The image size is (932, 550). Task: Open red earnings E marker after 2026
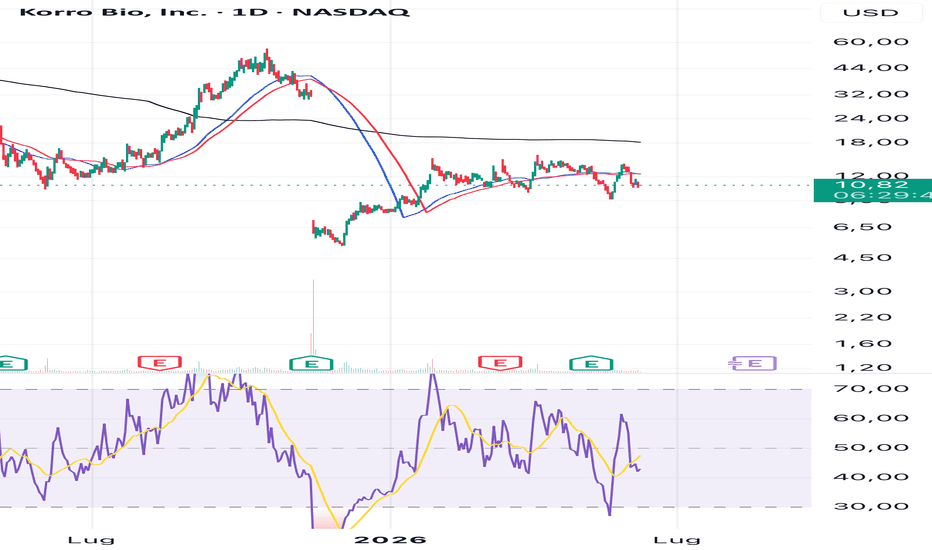coord(500,363)
